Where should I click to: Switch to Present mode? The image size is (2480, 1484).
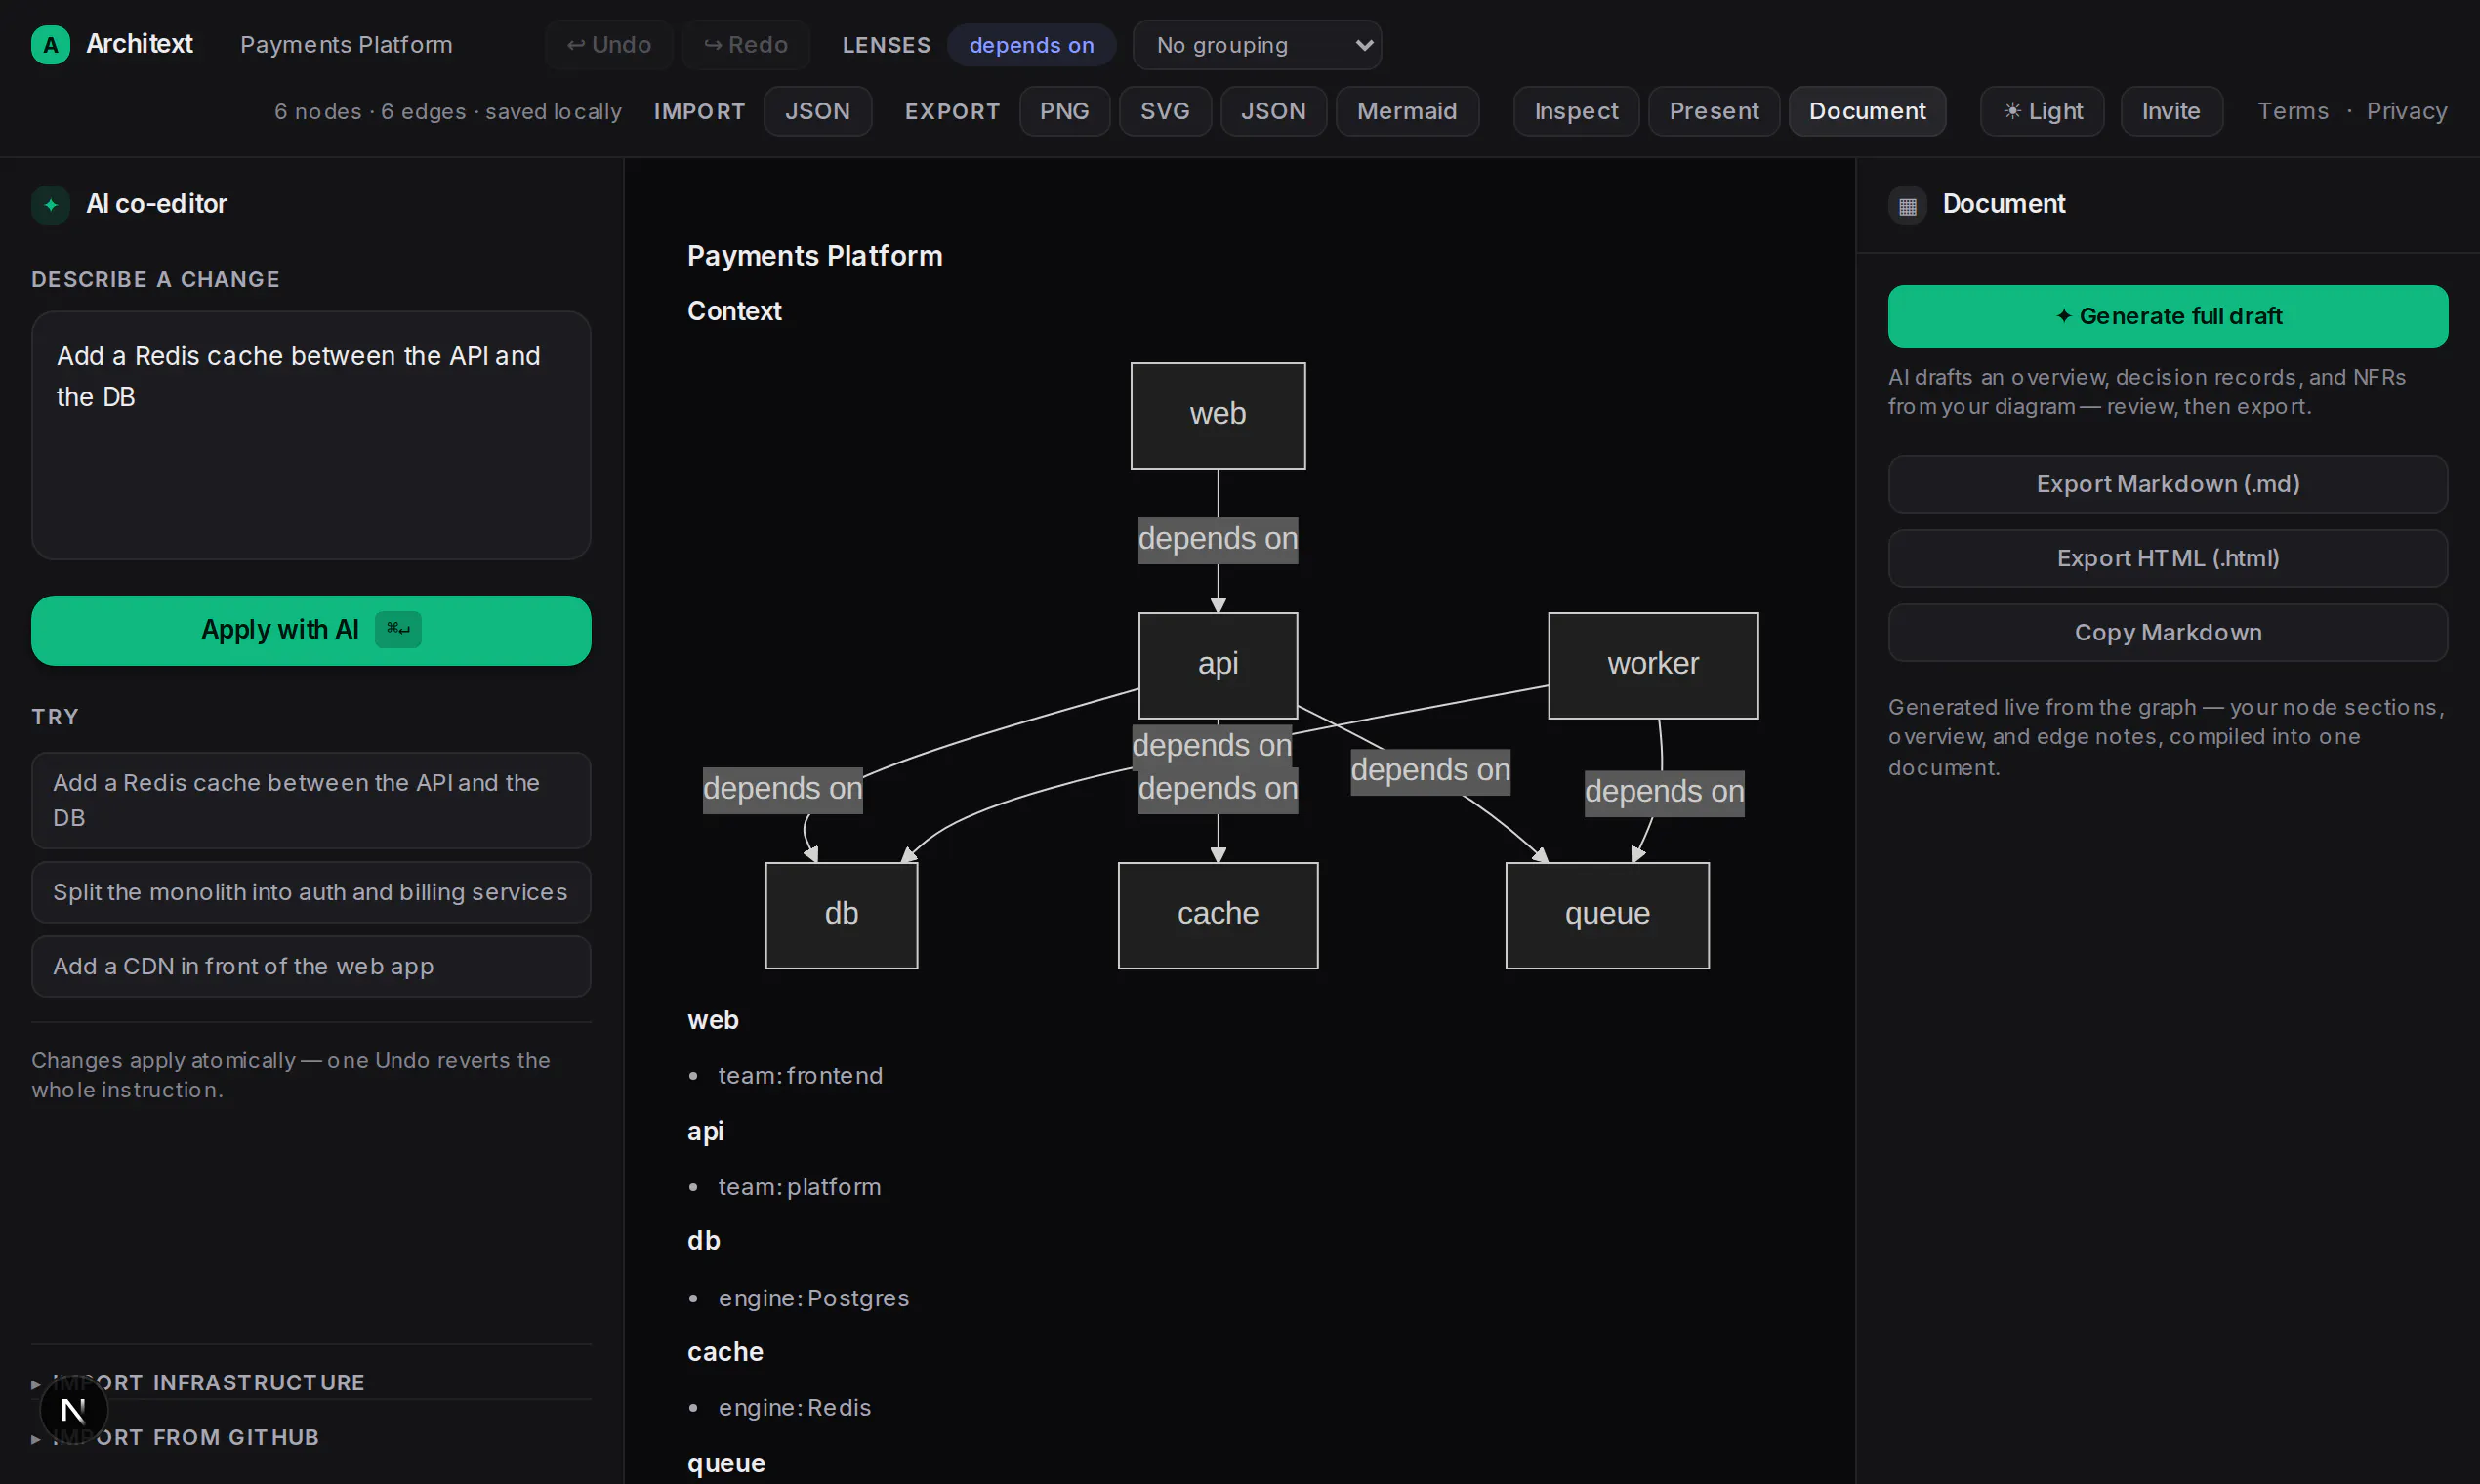click(1714, 111)
